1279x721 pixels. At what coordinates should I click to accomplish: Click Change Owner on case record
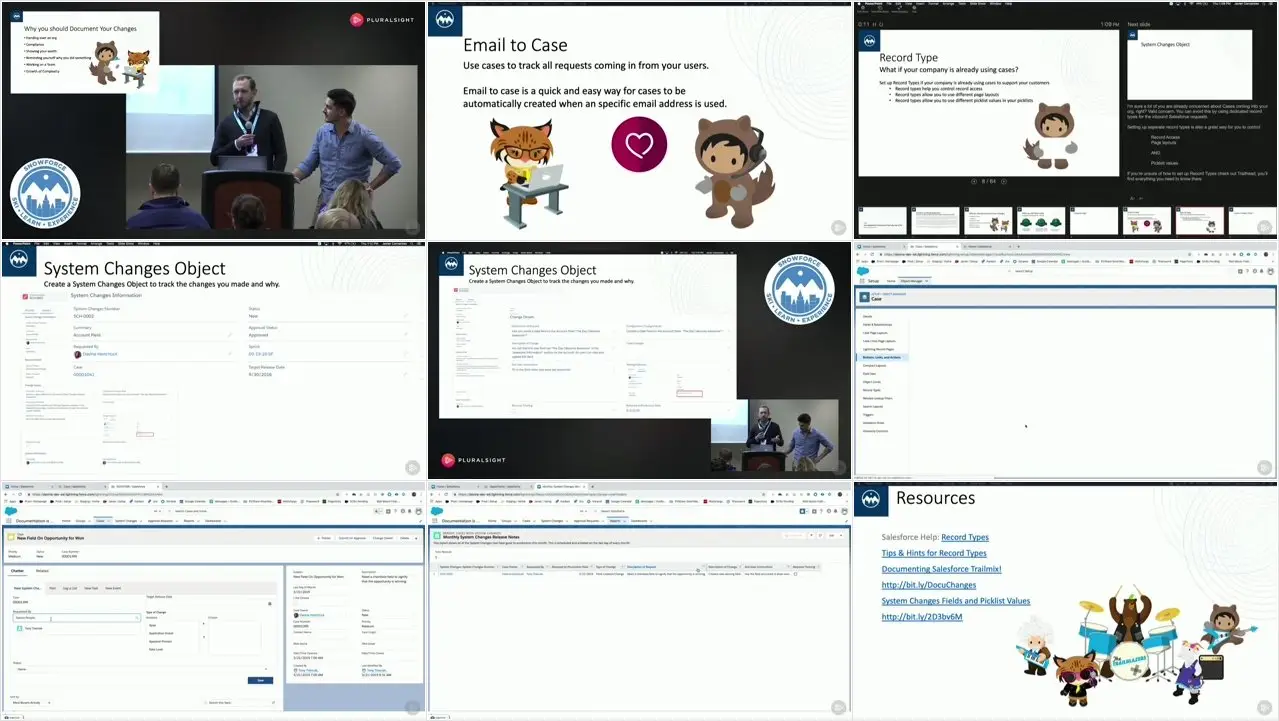pos(383,538)
